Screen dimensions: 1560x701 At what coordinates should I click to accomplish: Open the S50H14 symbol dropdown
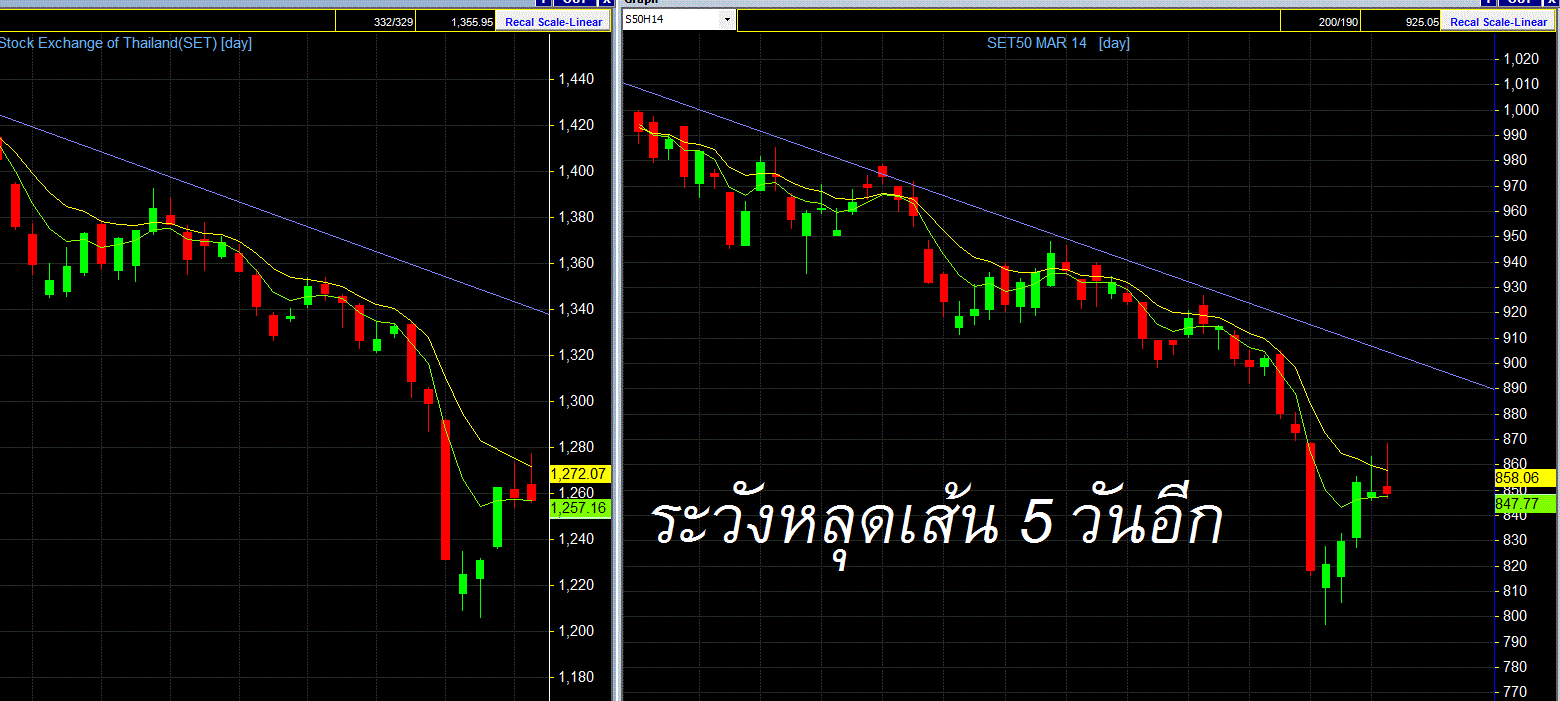click(727, 20)
